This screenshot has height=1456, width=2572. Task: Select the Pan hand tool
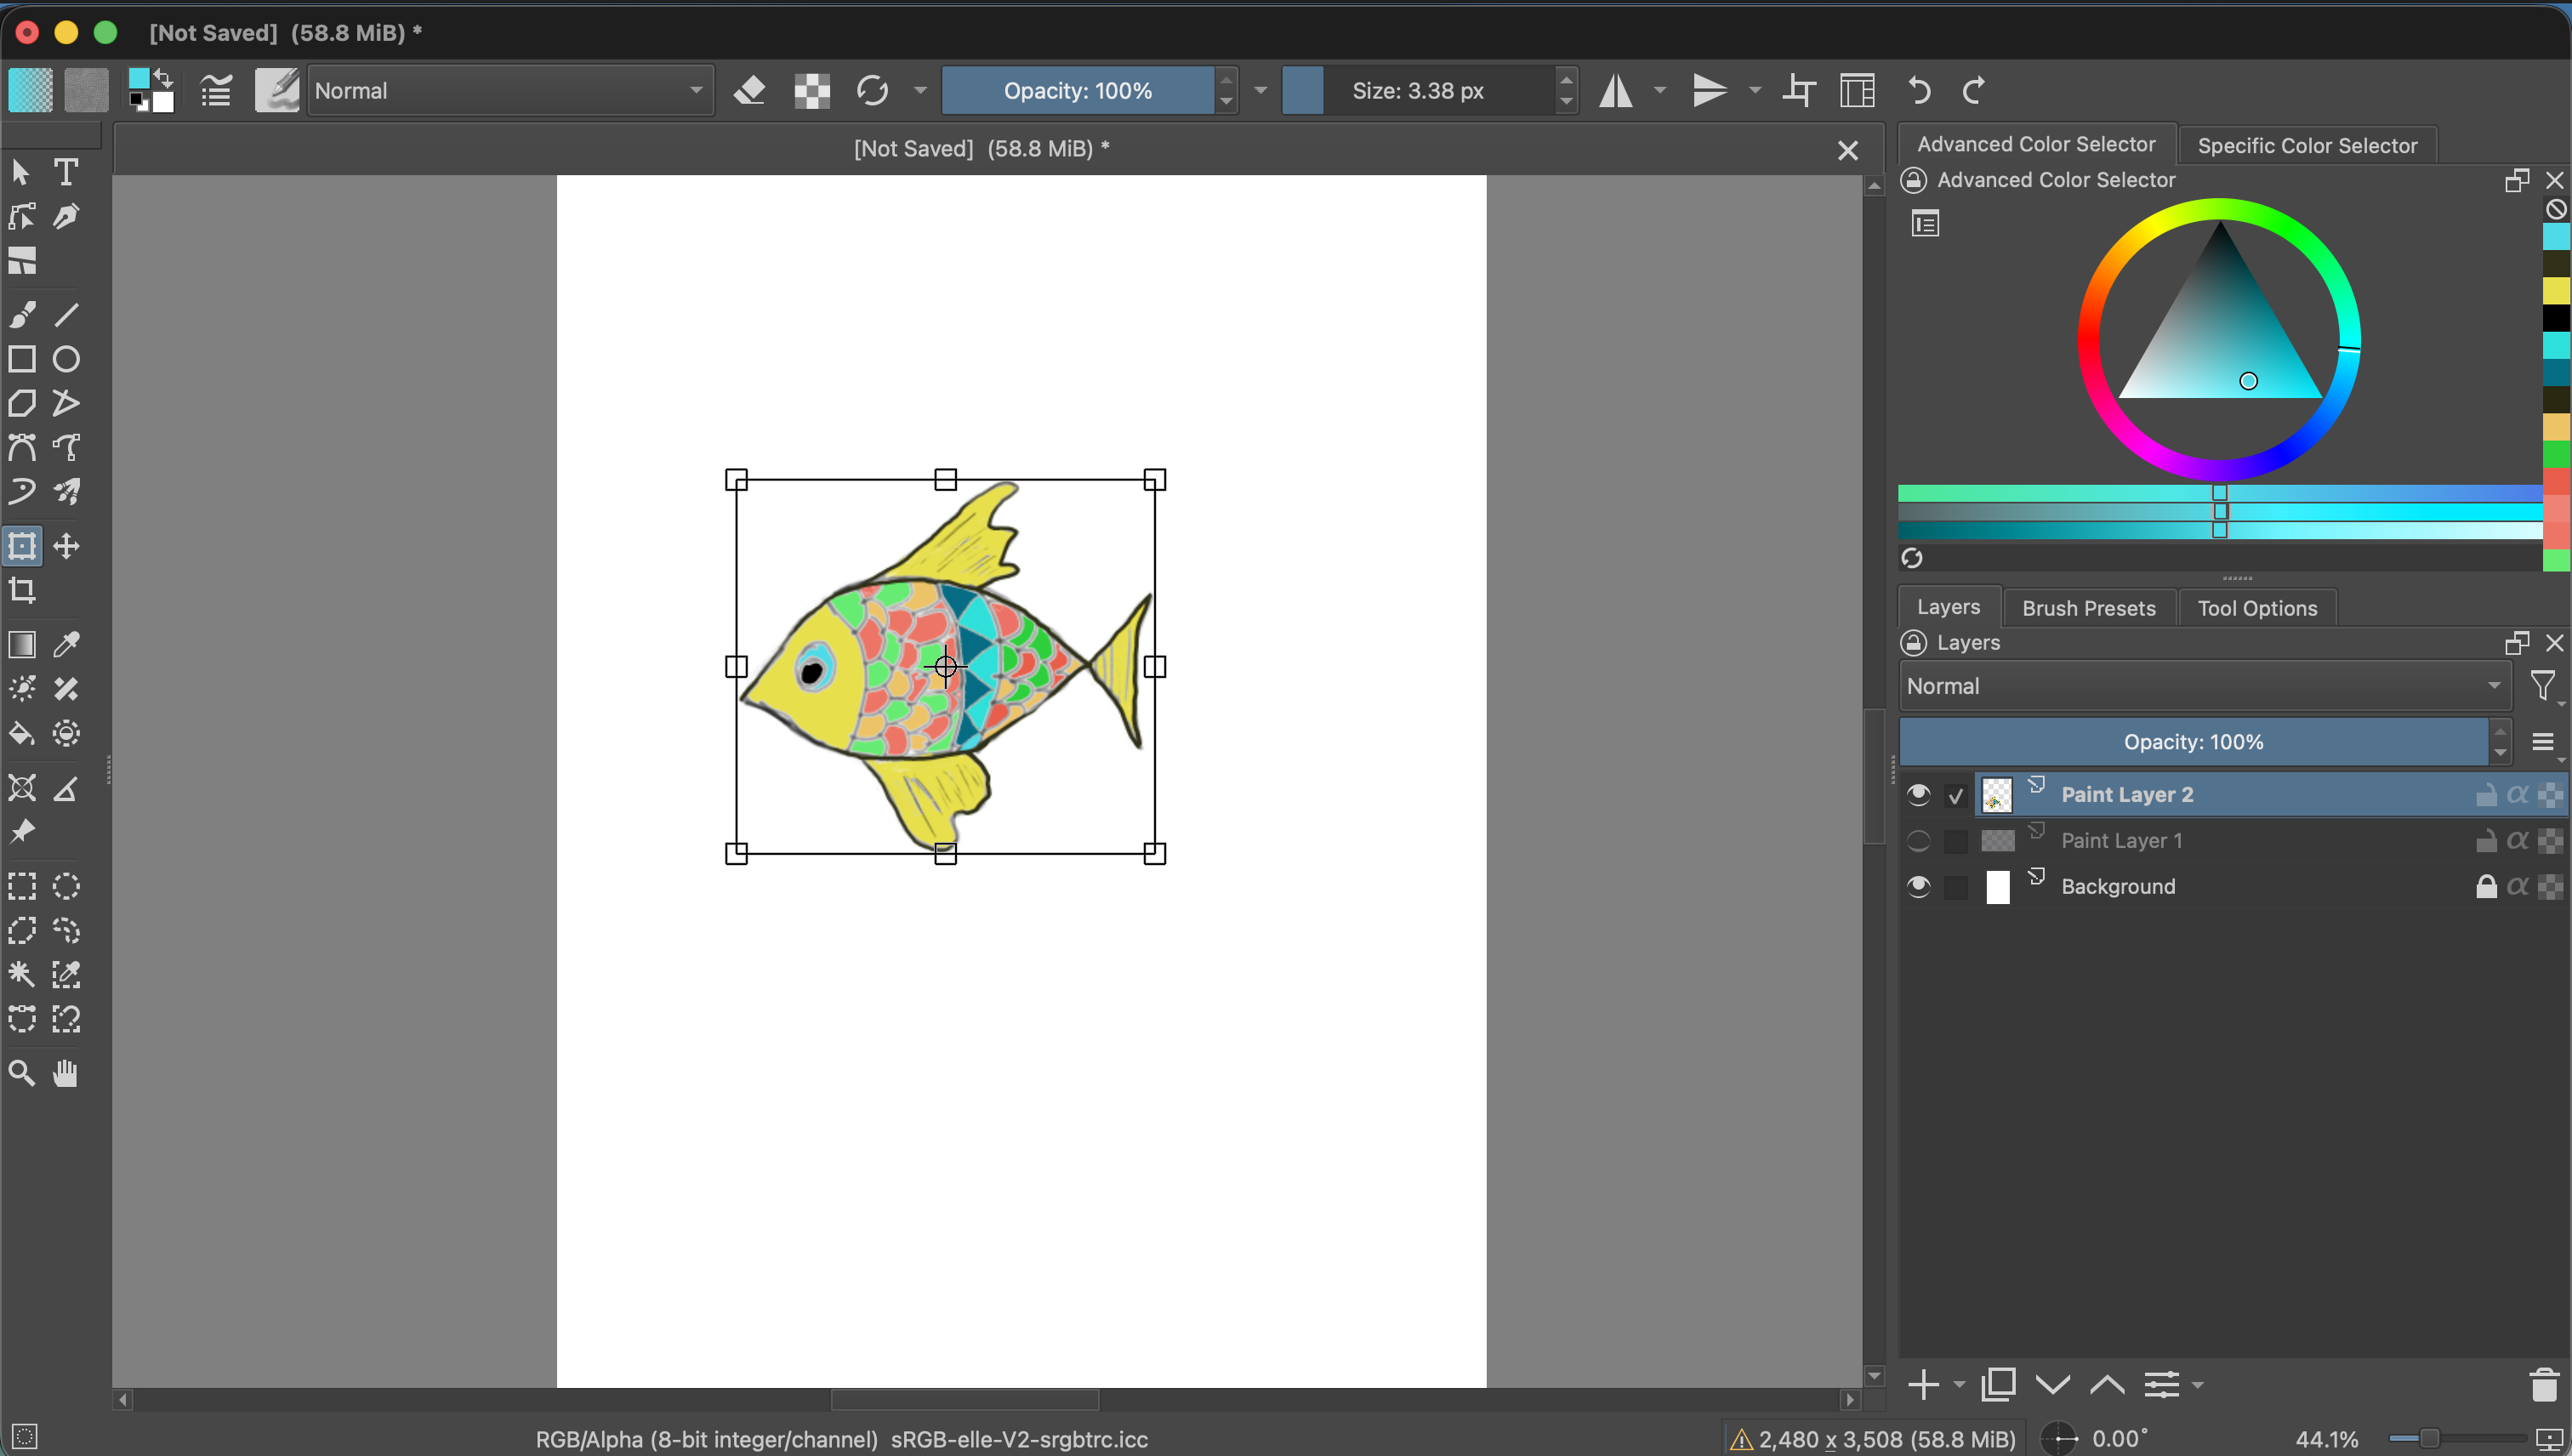click(66, 1073)
